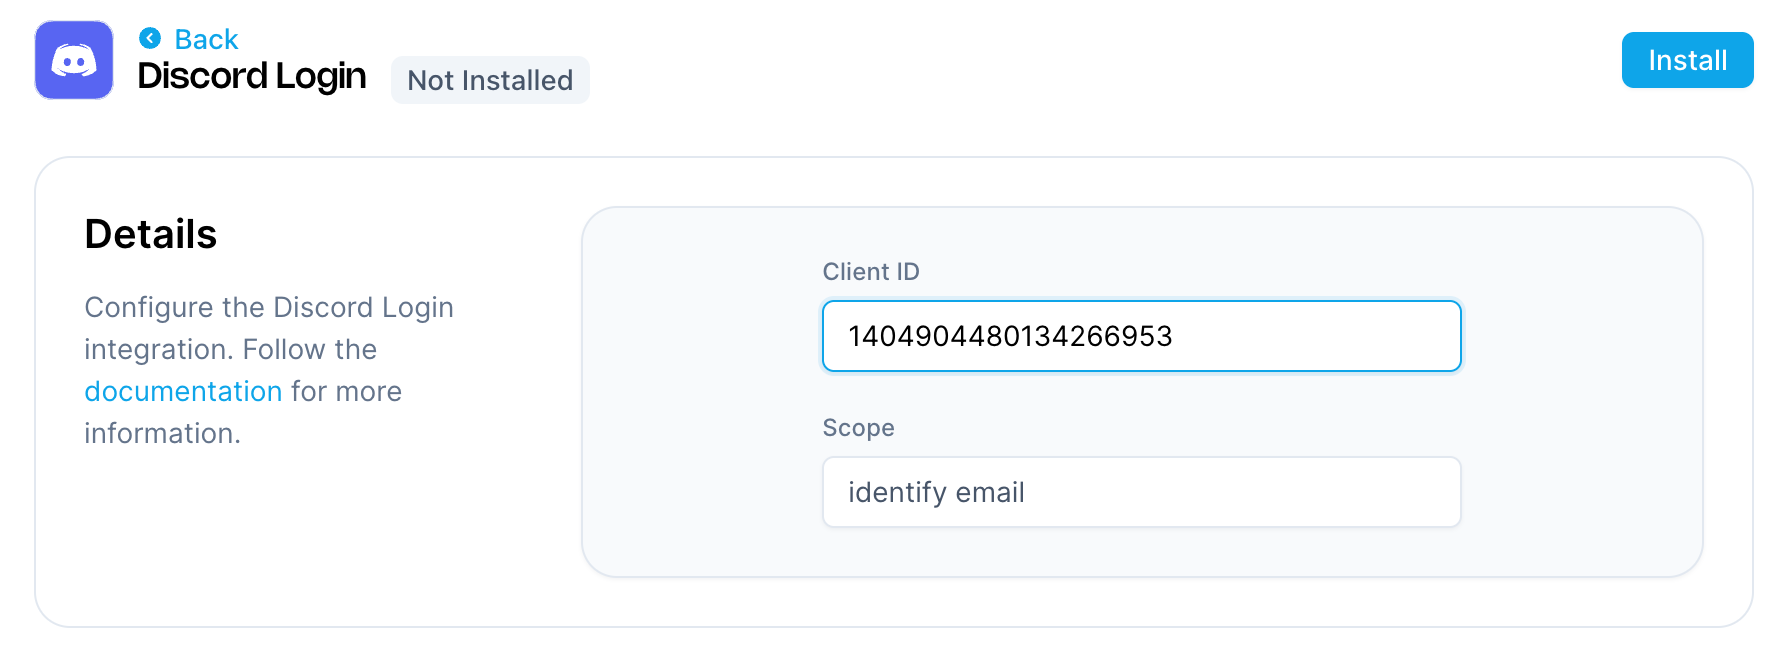The image size is (1788, 656).
Task: Click the Not Installed status badge
Action: [x=489, y=80]
